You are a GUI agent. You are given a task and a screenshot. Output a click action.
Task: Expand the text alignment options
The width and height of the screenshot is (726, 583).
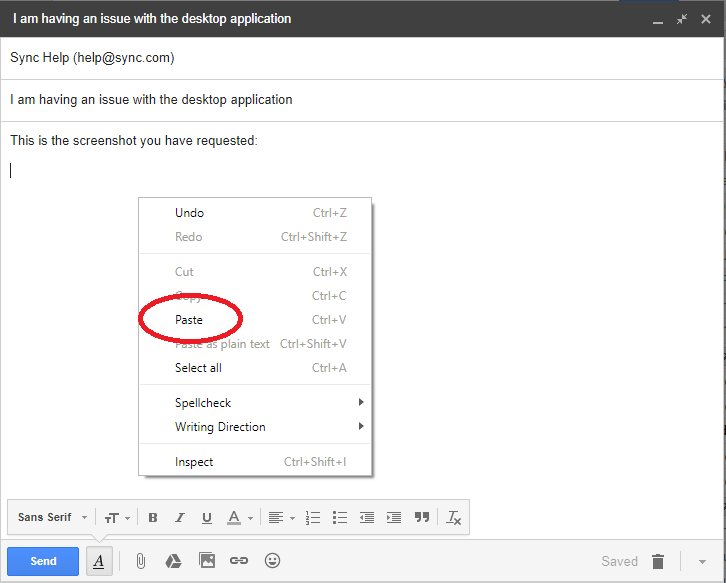[281, 517]
